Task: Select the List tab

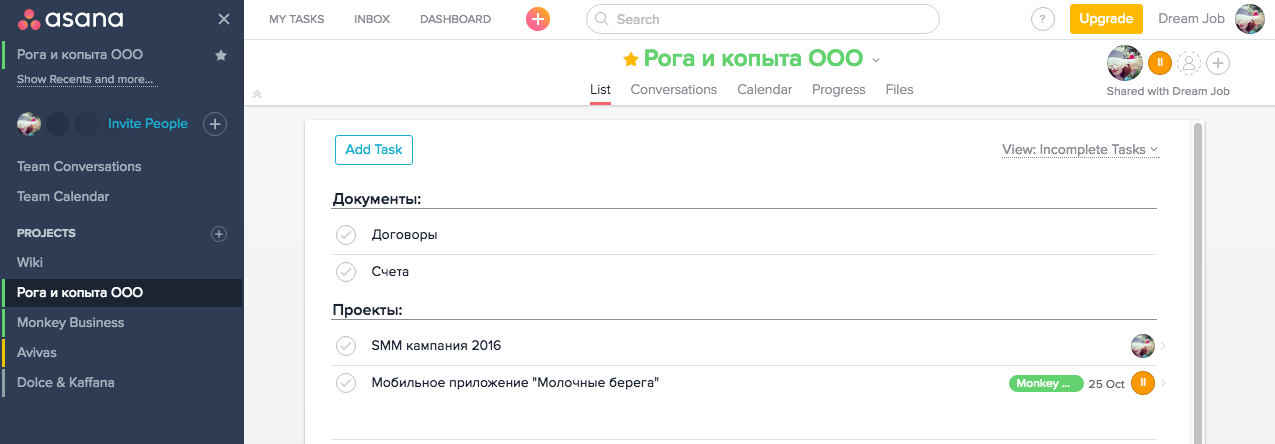Action: coord(600,90)
